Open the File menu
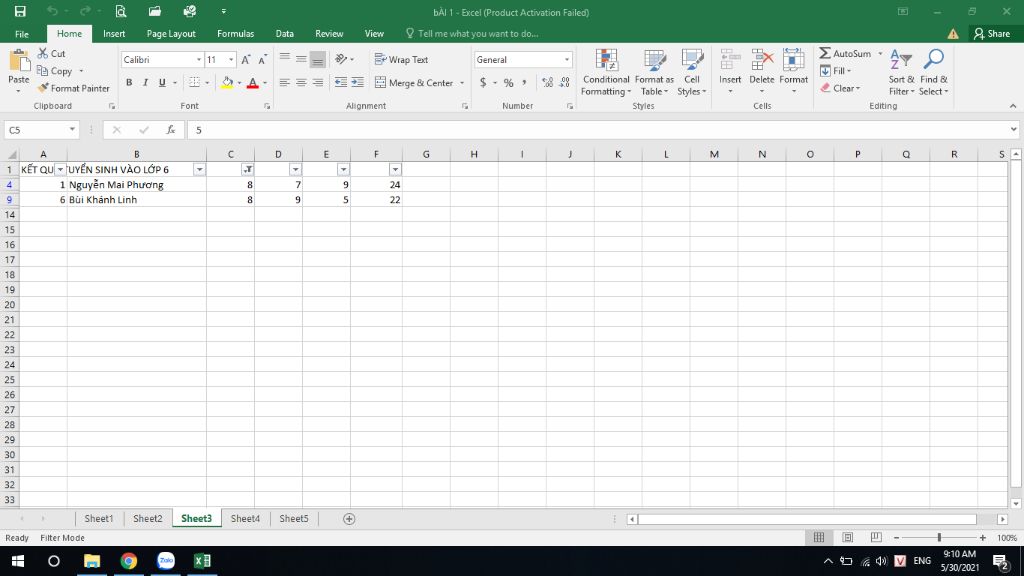The image size is (1024, 576). (x=22, y=34)
